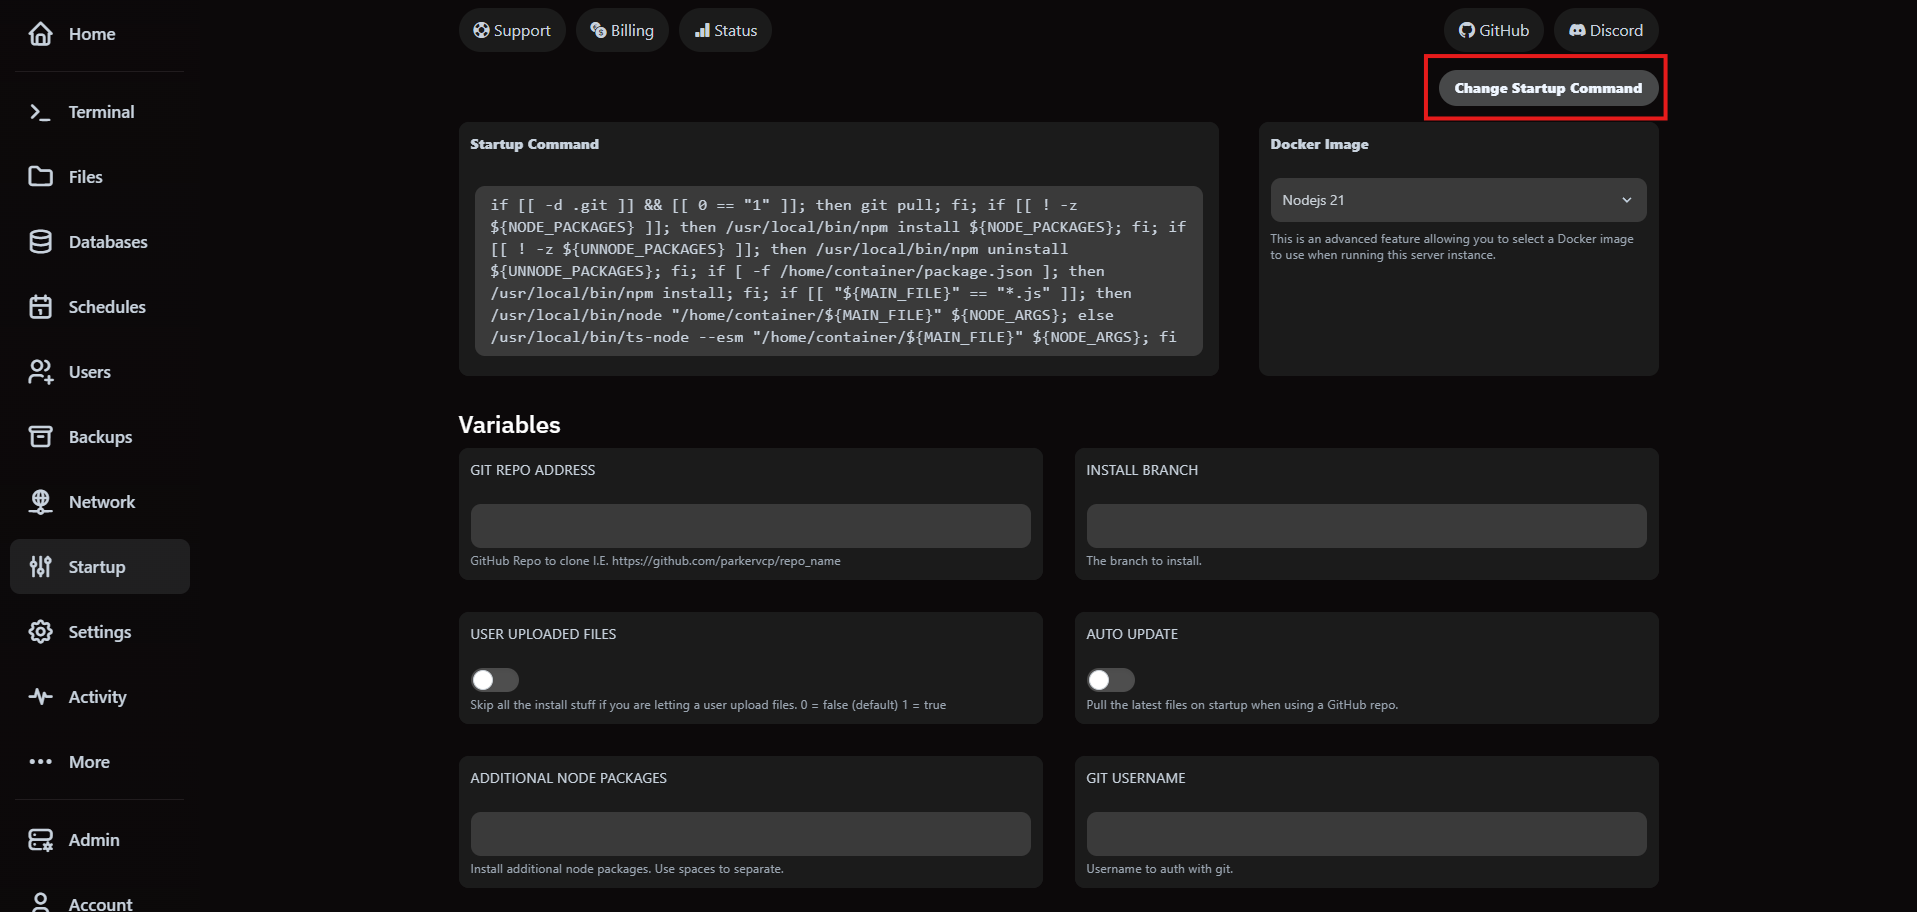Open the Users sliders icon

pos(40,371)
